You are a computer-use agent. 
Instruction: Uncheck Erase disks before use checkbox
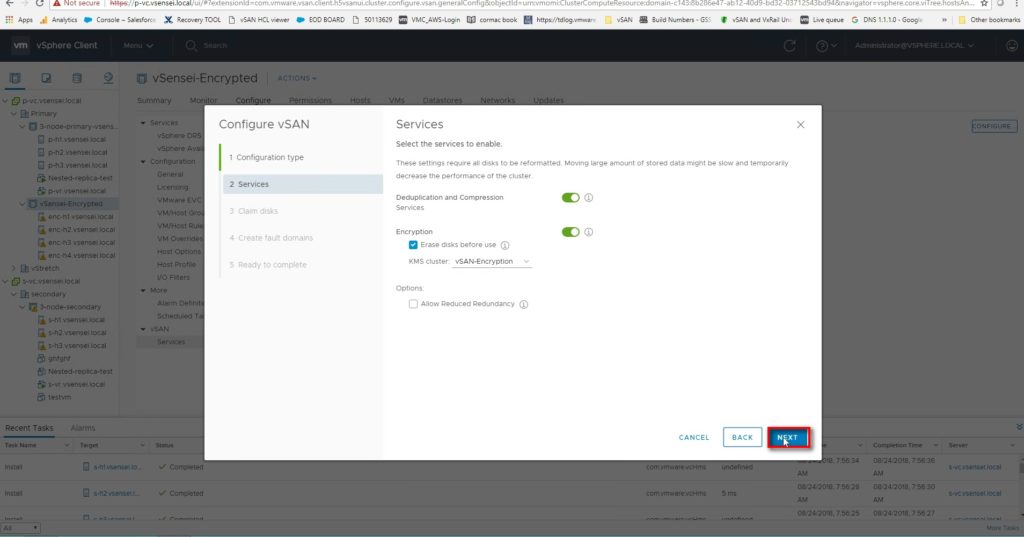pos(413,245)
